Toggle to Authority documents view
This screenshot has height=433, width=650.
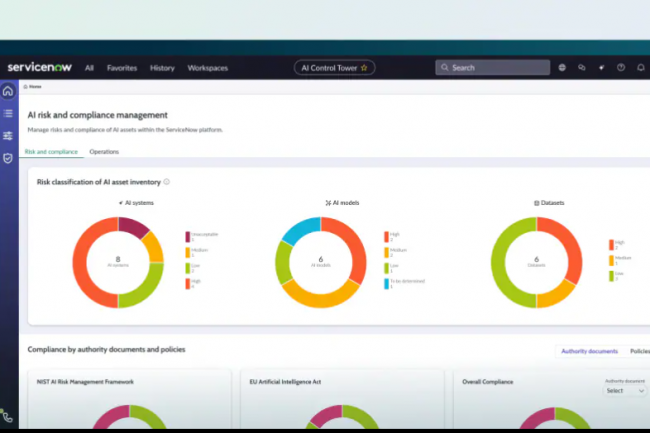coord(589,352)
